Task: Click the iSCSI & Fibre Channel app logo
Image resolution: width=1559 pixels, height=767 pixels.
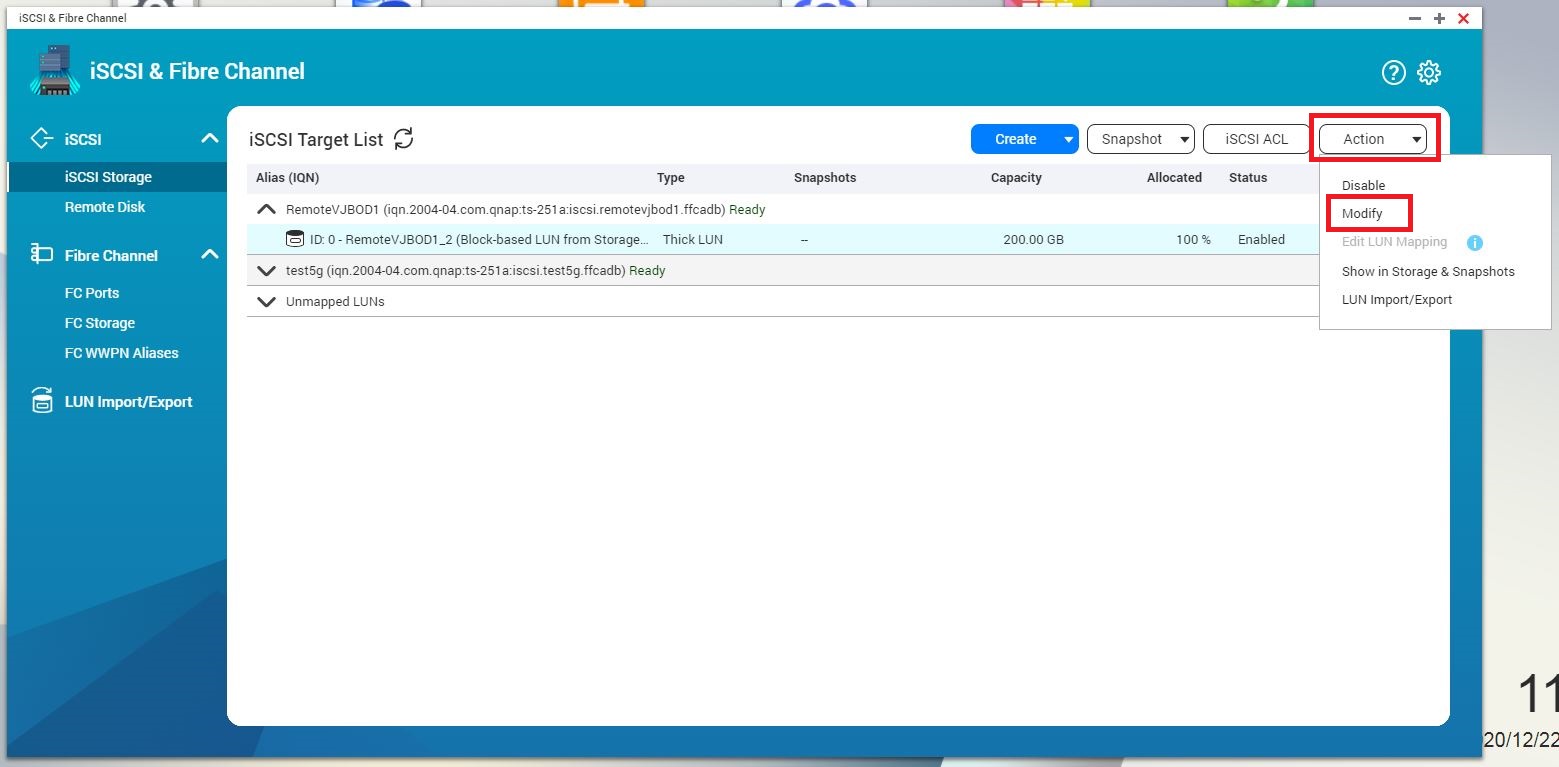Action: coord(54,71)
